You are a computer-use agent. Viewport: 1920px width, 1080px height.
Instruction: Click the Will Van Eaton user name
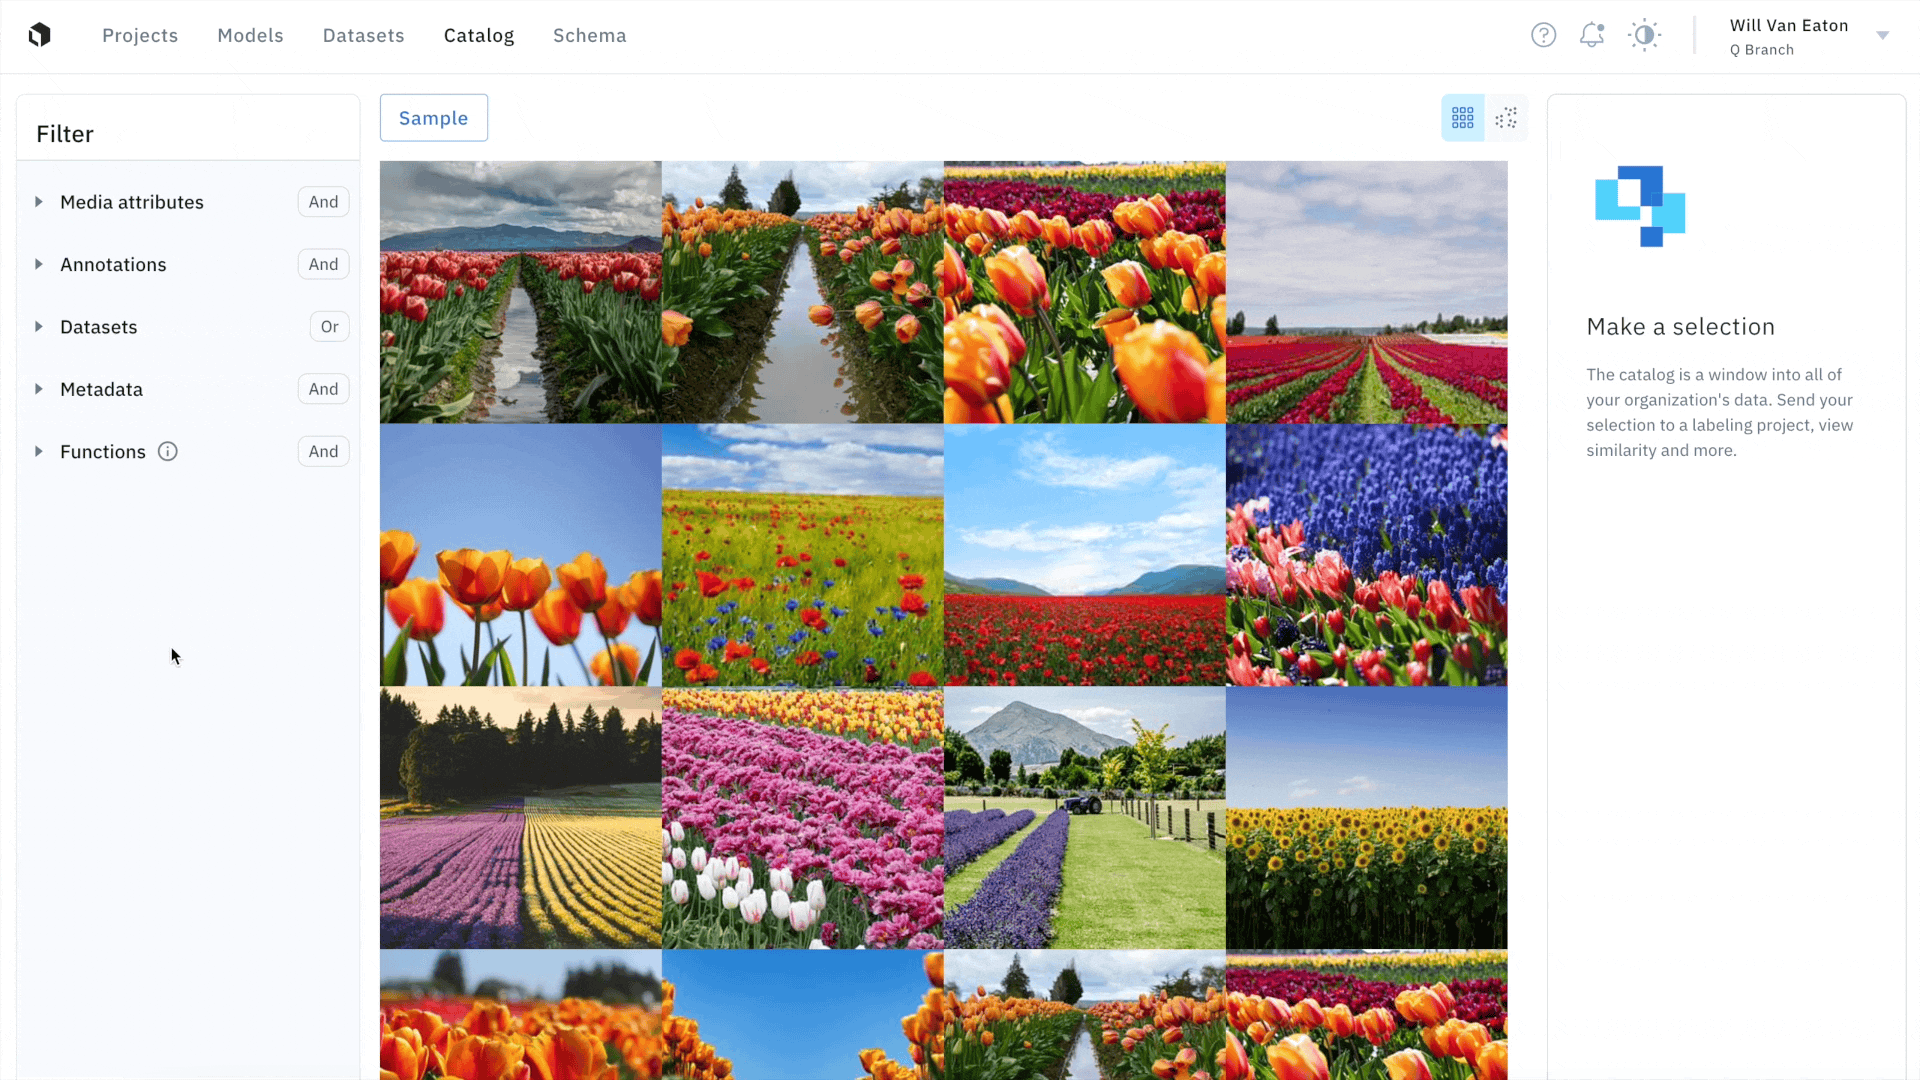[x=1789, y=26]
